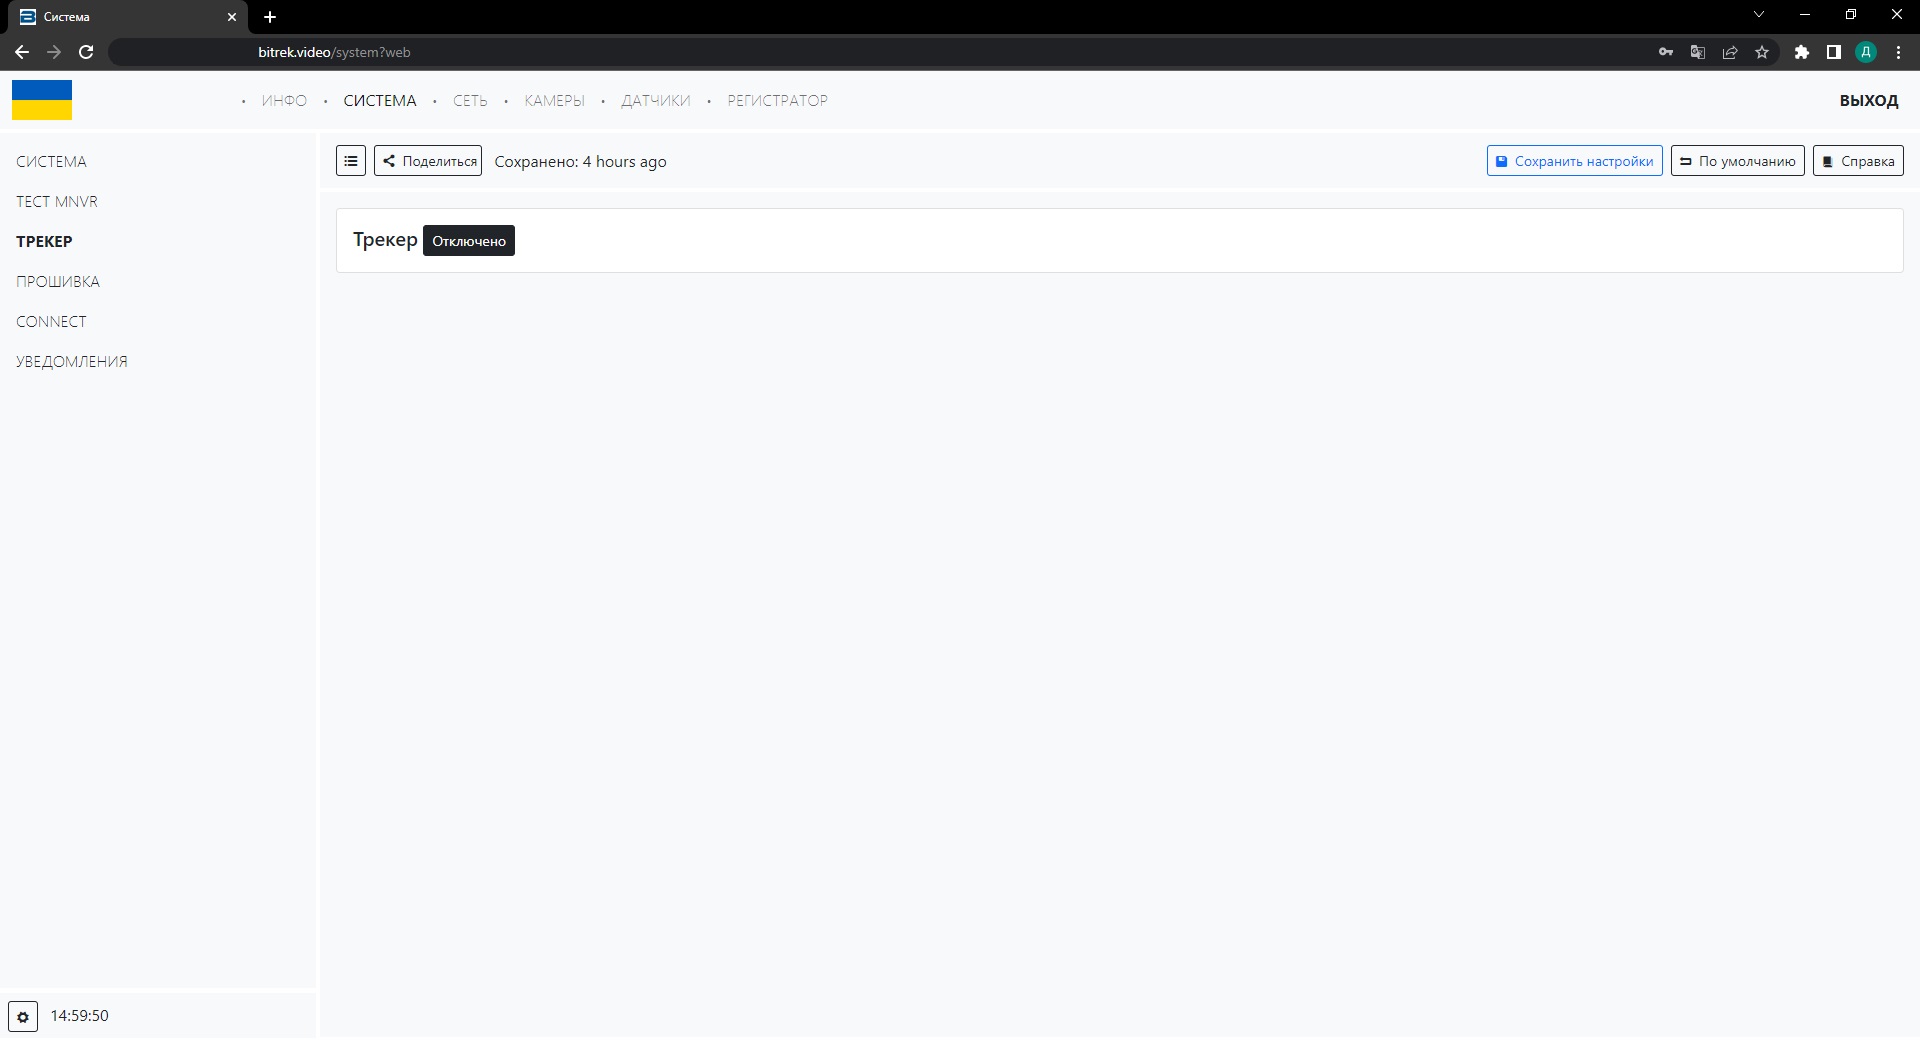The image size is (1920, 1040).
Task: Click Сохранить настройки button
Action: (1574, 161)
